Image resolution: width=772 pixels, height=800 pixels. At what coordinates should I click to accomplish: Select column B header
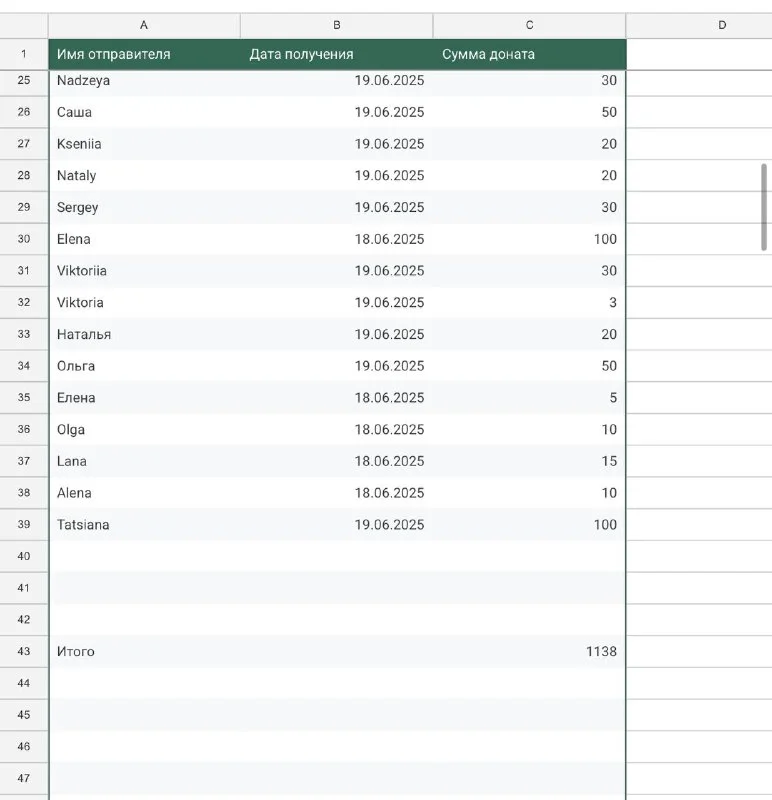pos(336,25)
